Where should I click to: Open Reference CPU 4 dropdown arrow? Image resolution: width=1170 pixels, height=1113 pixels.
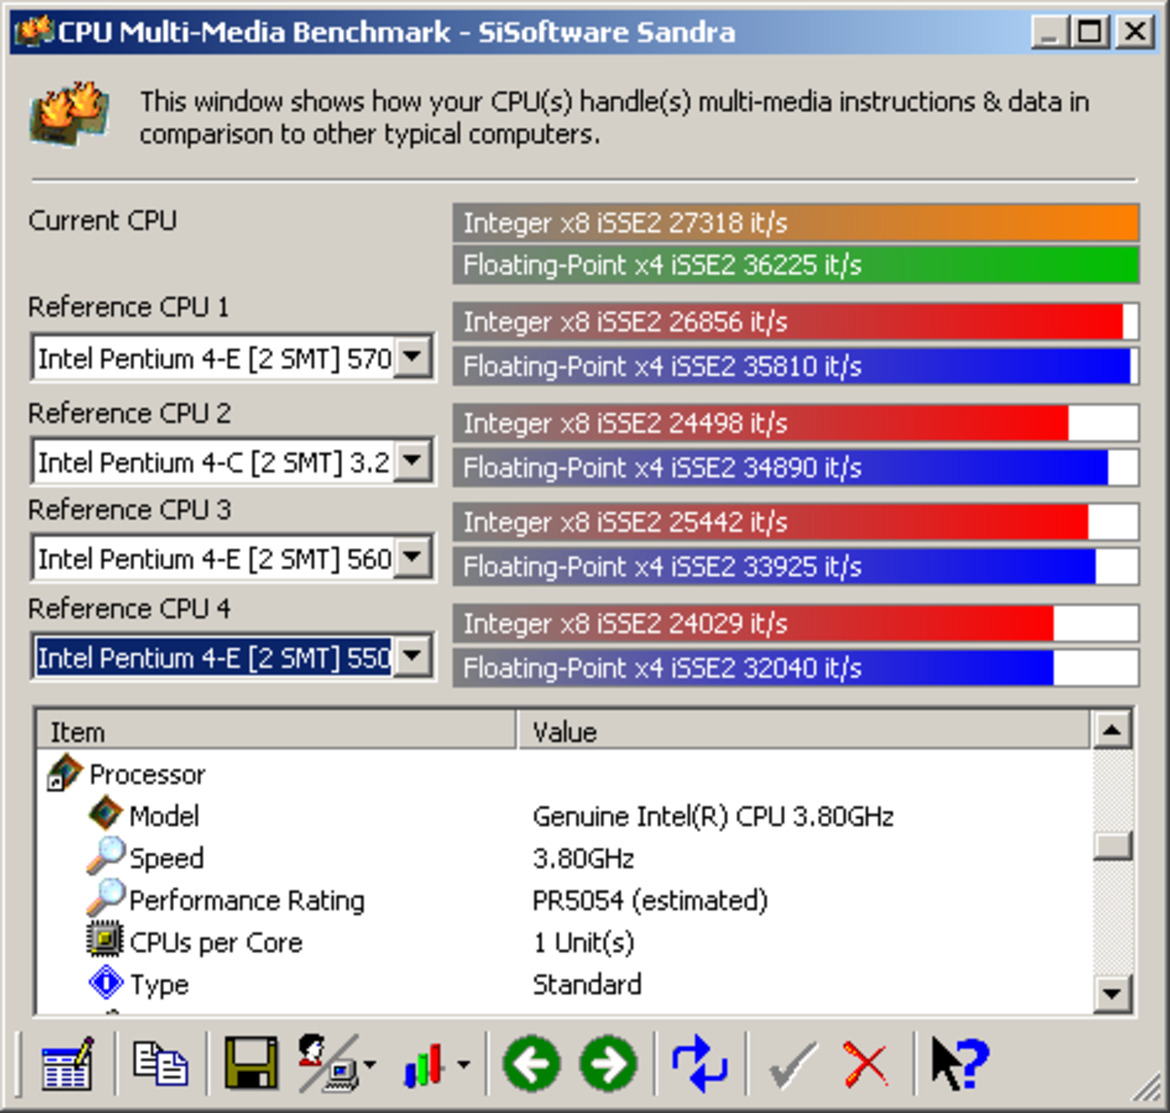[x=412, y=657]
